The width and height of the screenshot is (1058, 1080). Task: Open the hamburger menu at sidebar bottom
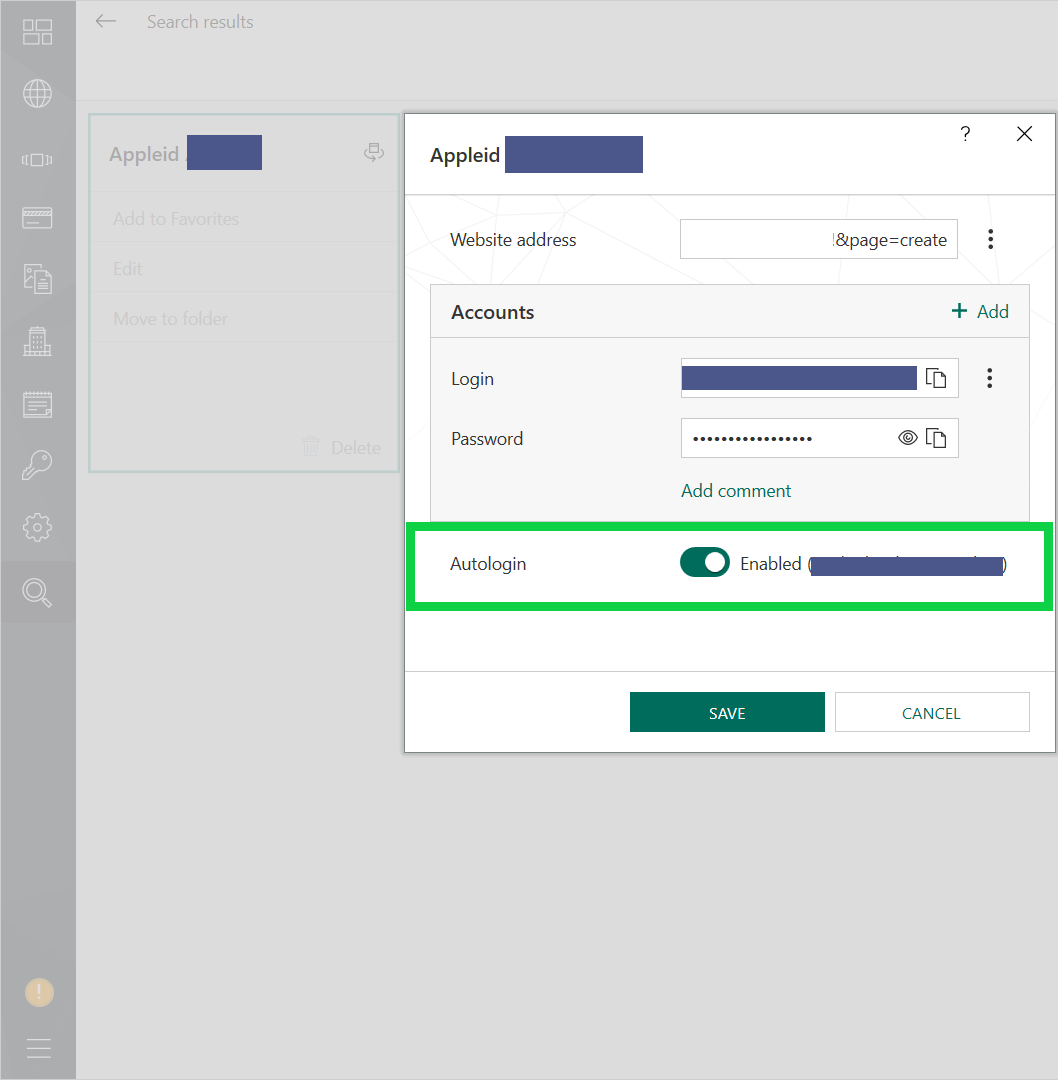coord(39,1048)
